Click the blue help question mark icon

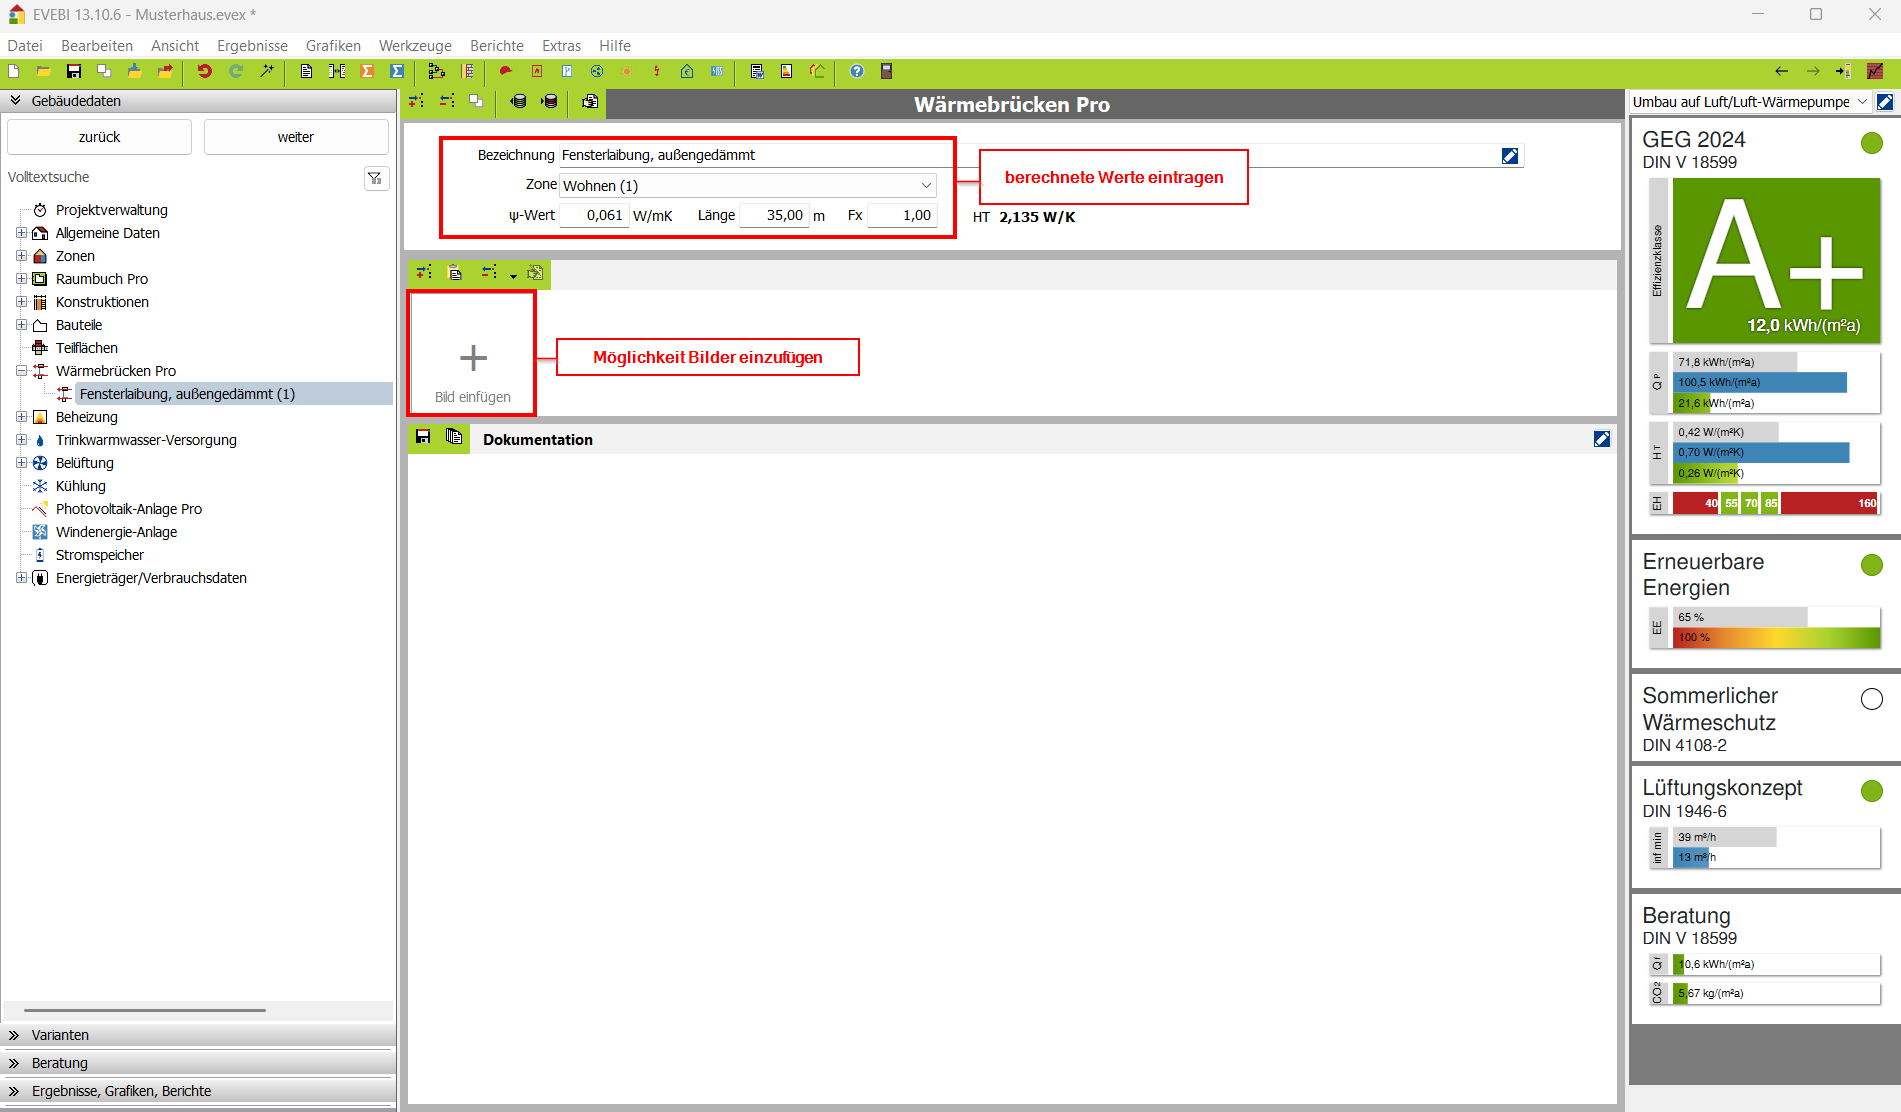[857, 71]
